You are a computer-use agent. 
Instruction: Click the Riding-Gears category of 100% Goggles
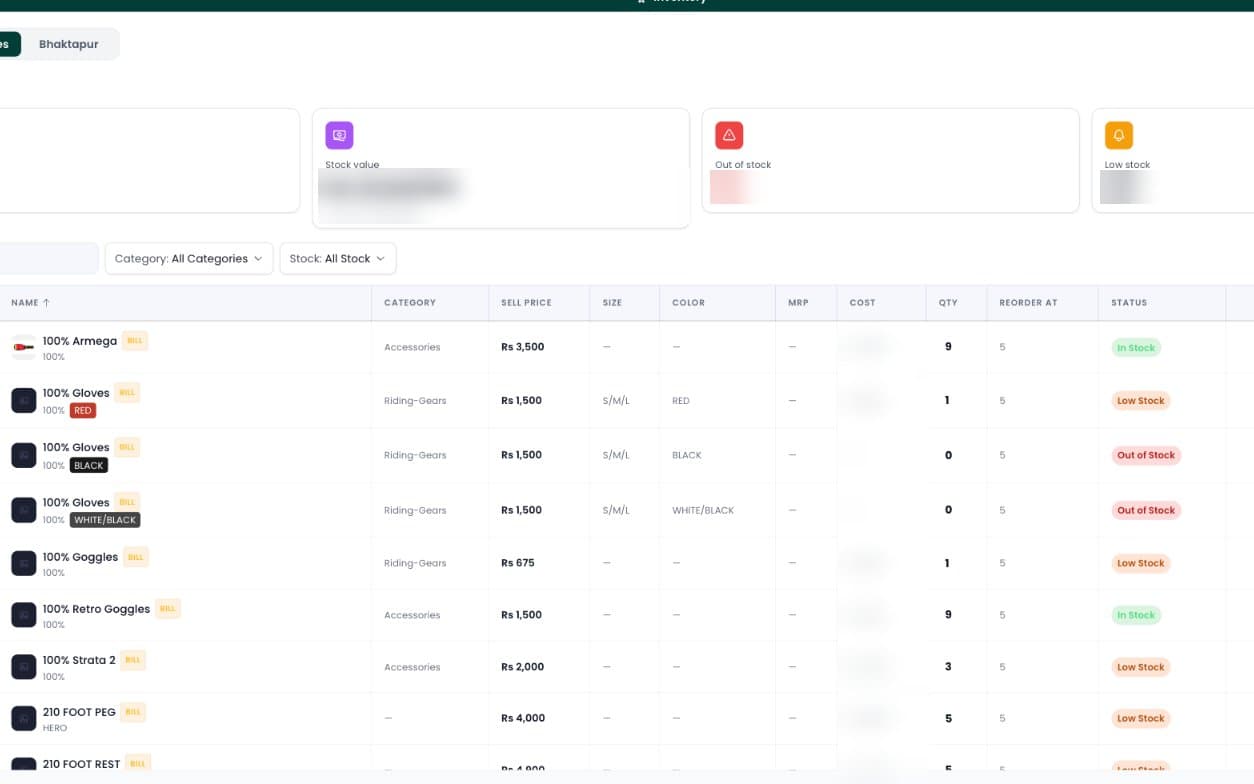[415, 563]
